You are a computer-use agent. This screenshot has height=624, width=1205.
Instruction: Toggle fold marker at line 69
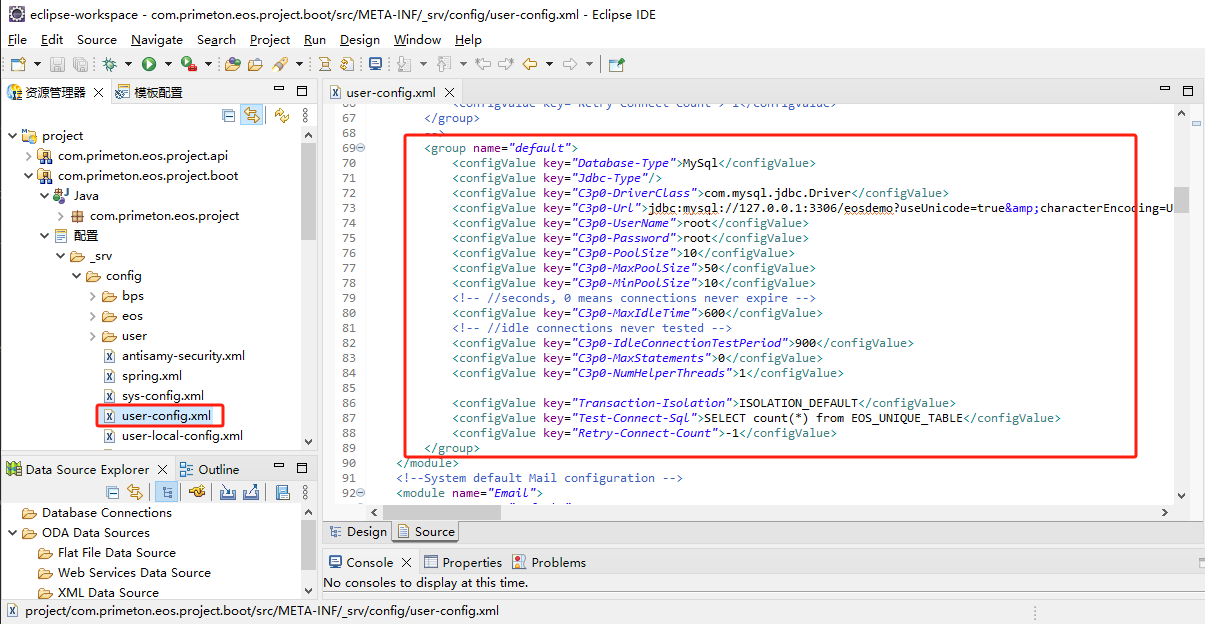[x=361, y=148]
